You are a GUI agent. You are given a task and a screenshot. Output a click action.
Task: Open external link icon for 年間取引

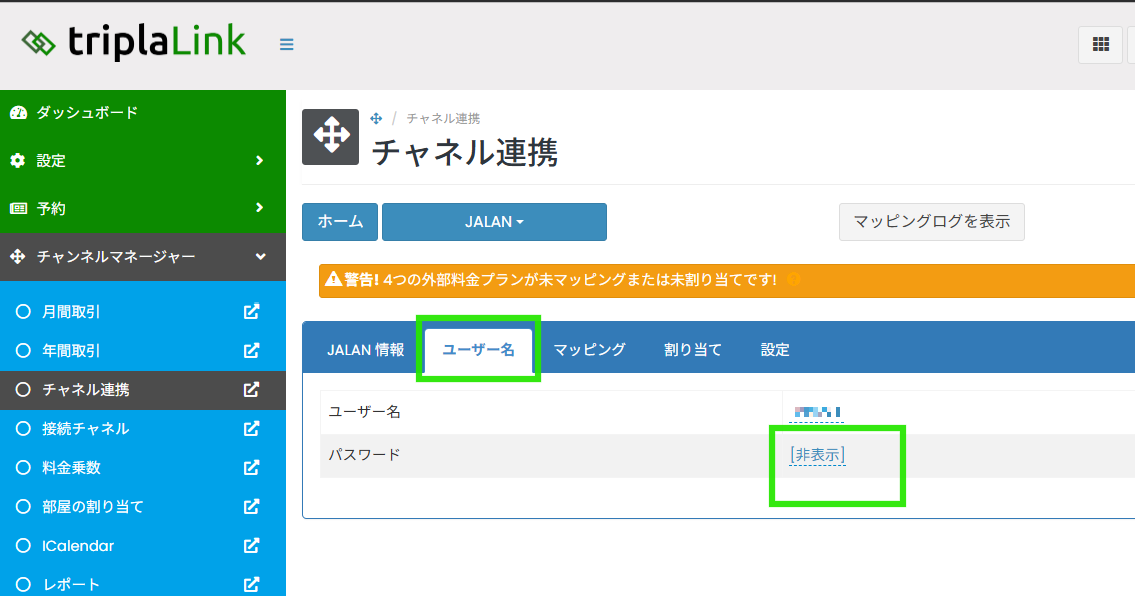click(252, 351)
